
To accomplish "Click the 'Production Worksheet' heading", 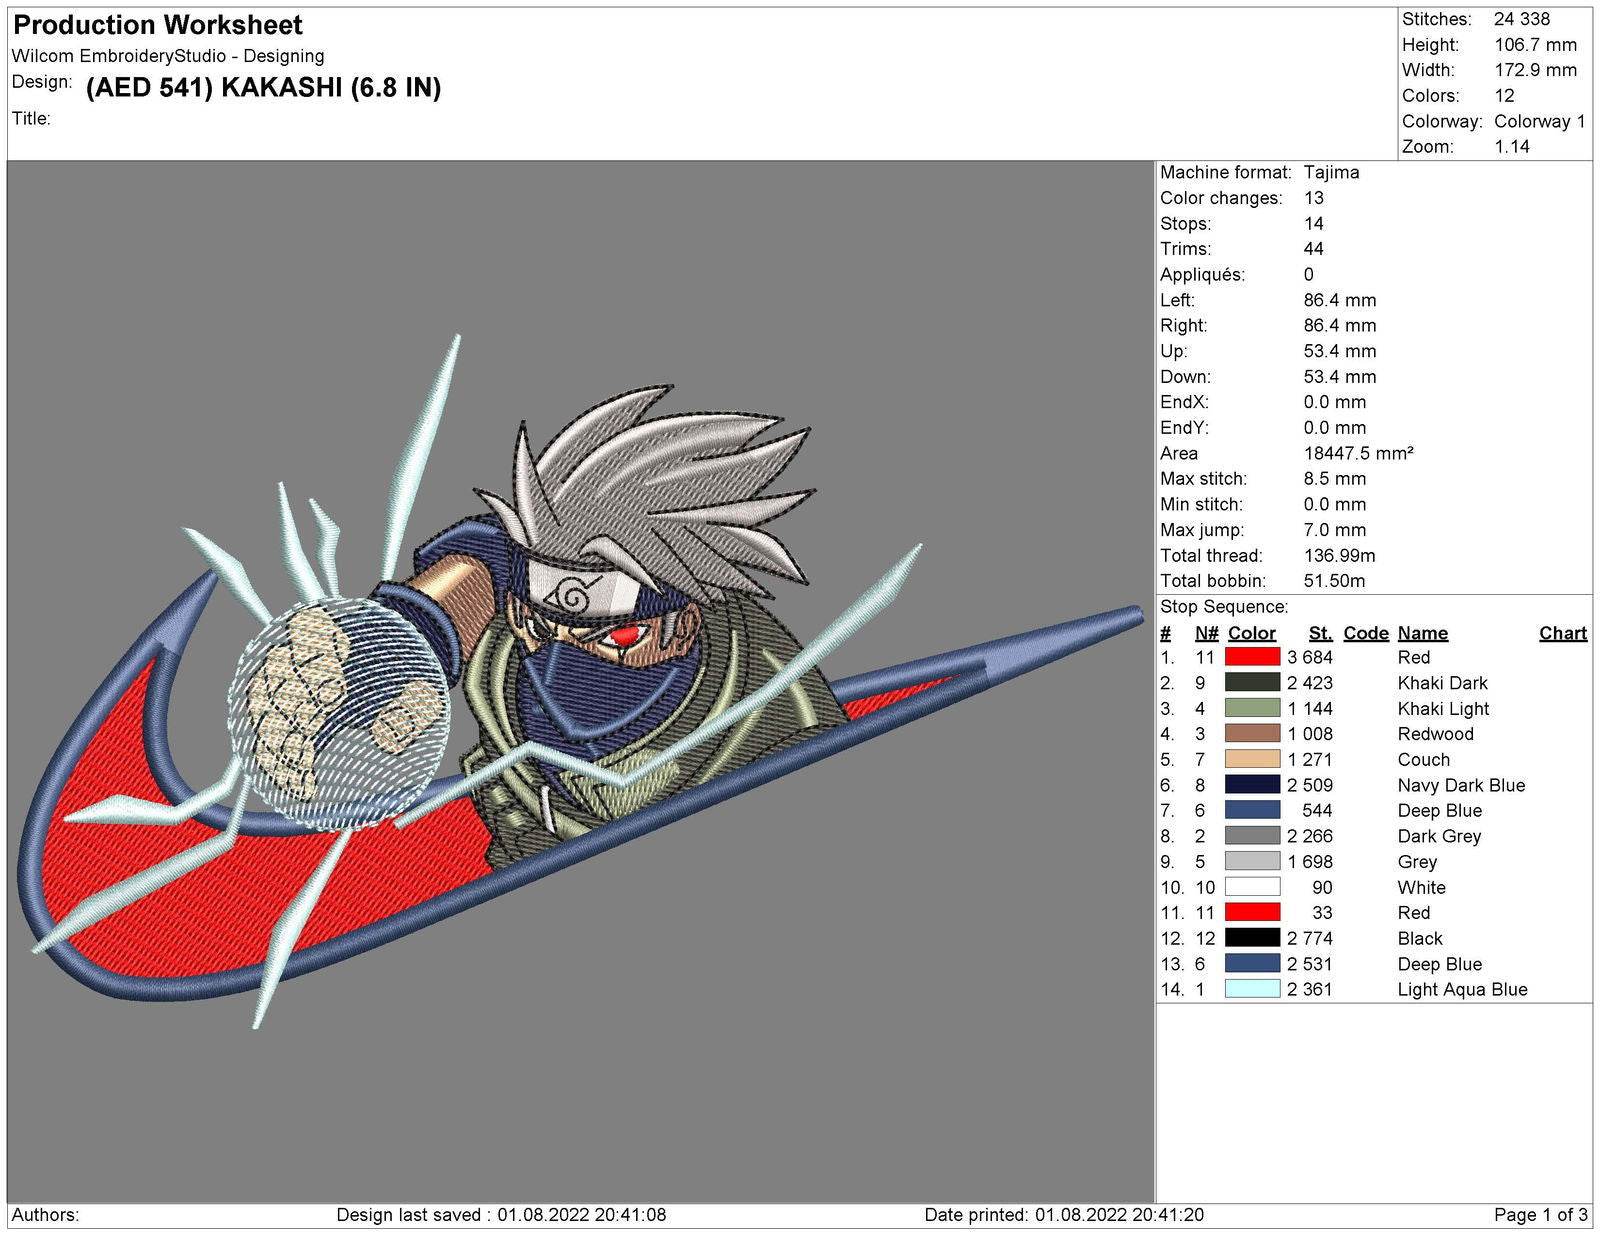I will coord(158,25).
